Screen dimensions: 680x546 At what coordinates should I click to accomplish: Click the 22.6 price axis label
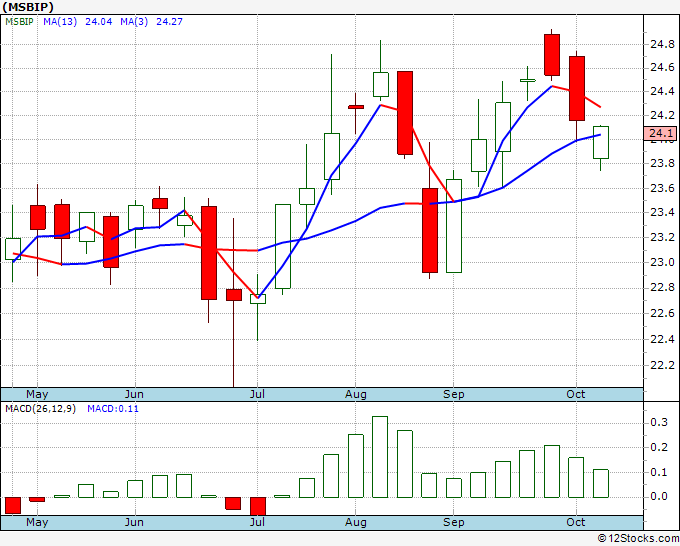[x=662, y=313]
